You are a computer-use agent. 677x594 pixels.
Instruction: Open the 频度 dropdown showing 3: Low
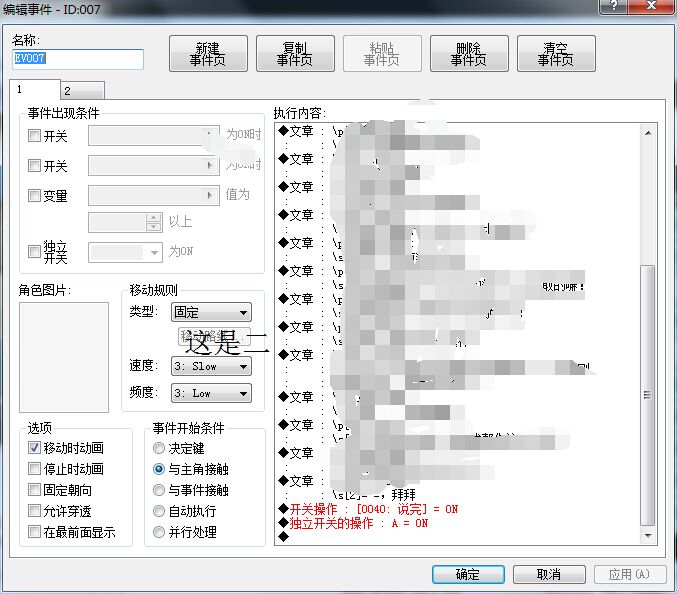click(x=212, y=393)
